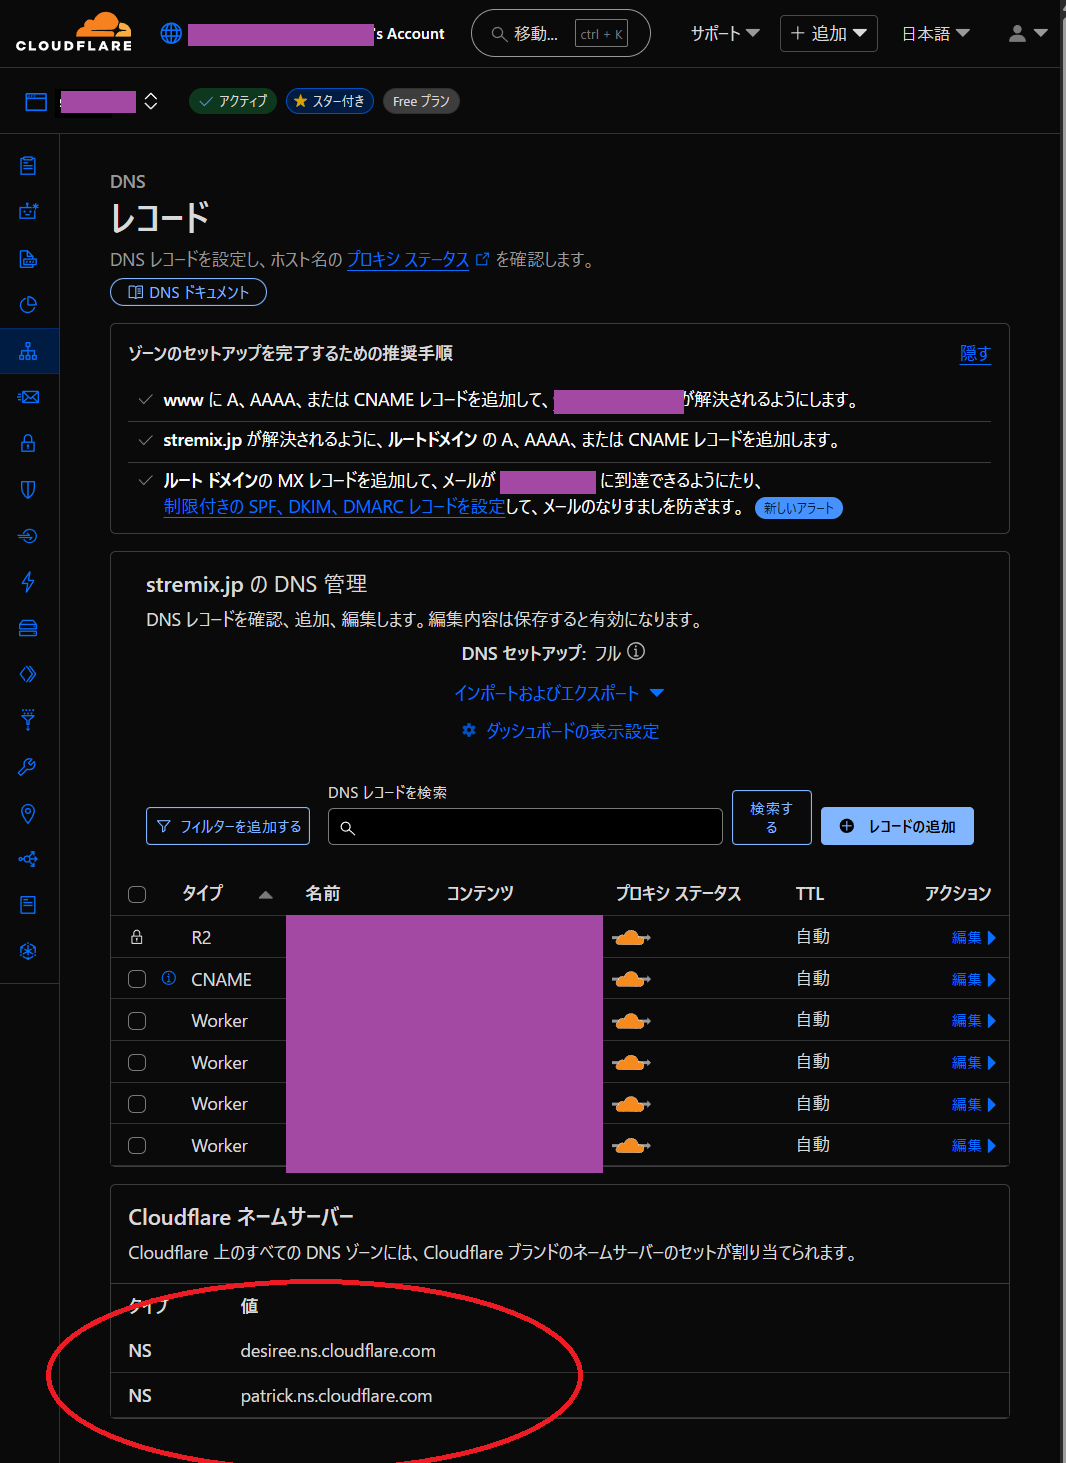Open the hexagon sidebar icon at bottom
This screenshot has height=1463, width=1066.
point(28,951)
